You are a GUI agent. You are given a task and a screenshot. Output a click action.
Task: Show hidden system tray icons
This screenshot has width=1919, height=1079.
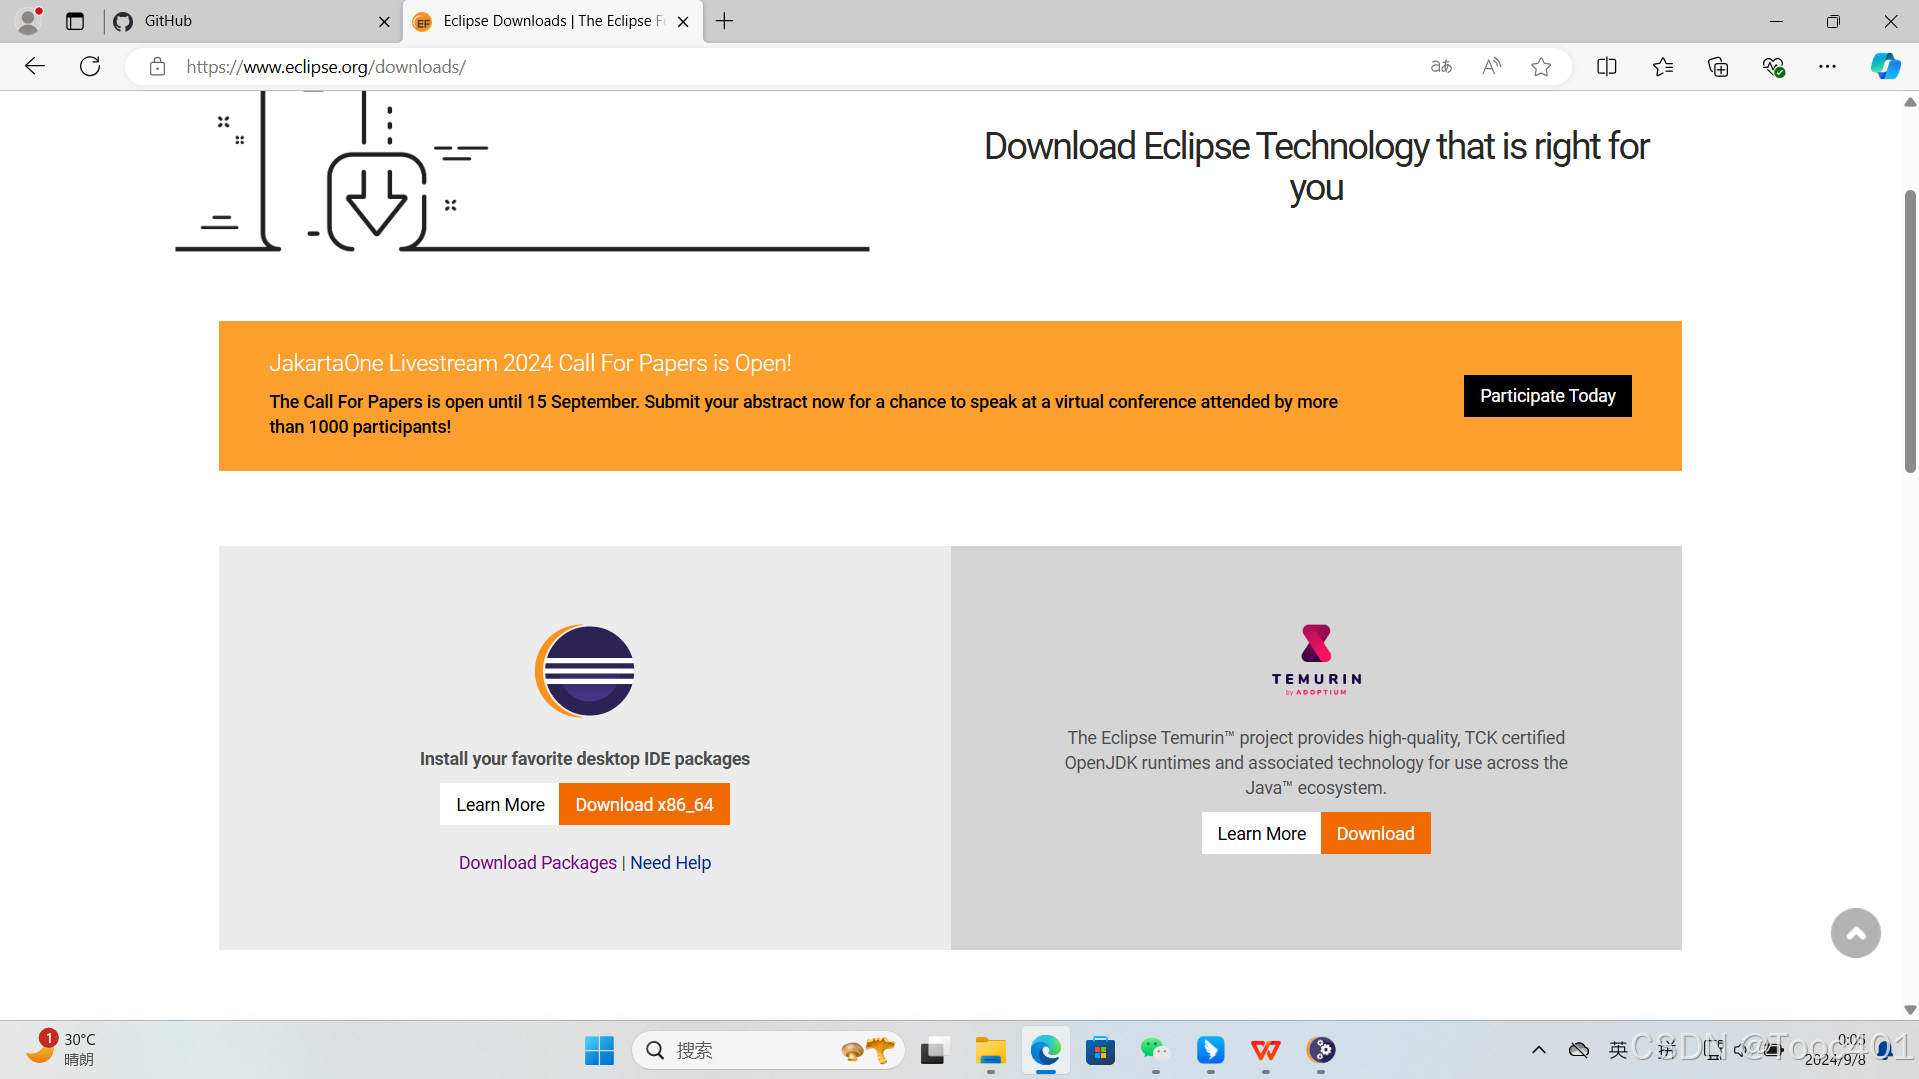pos(1538,1050)
